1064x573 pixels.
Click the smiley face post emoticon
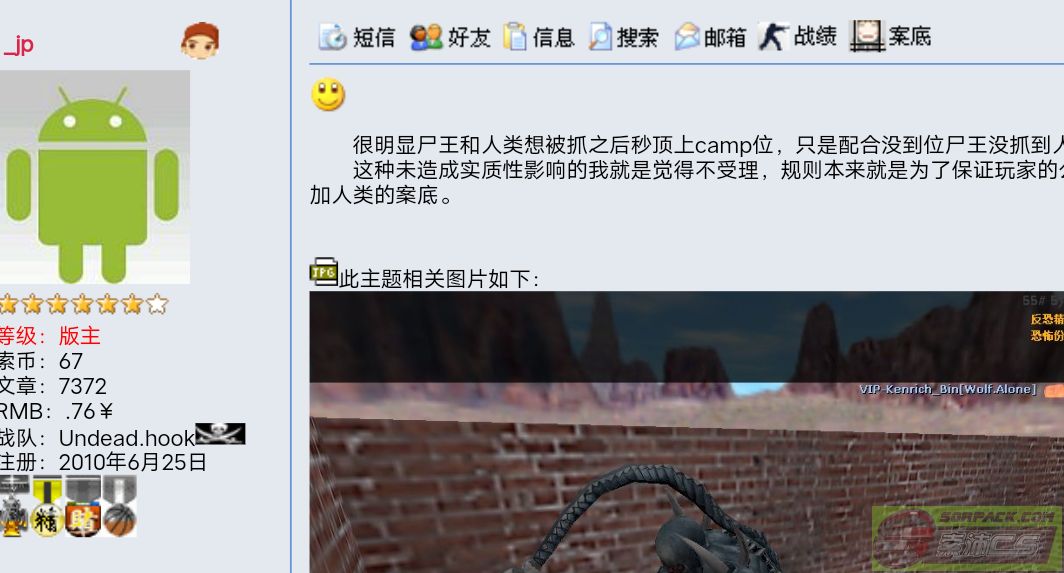click(x=328, y=94)
